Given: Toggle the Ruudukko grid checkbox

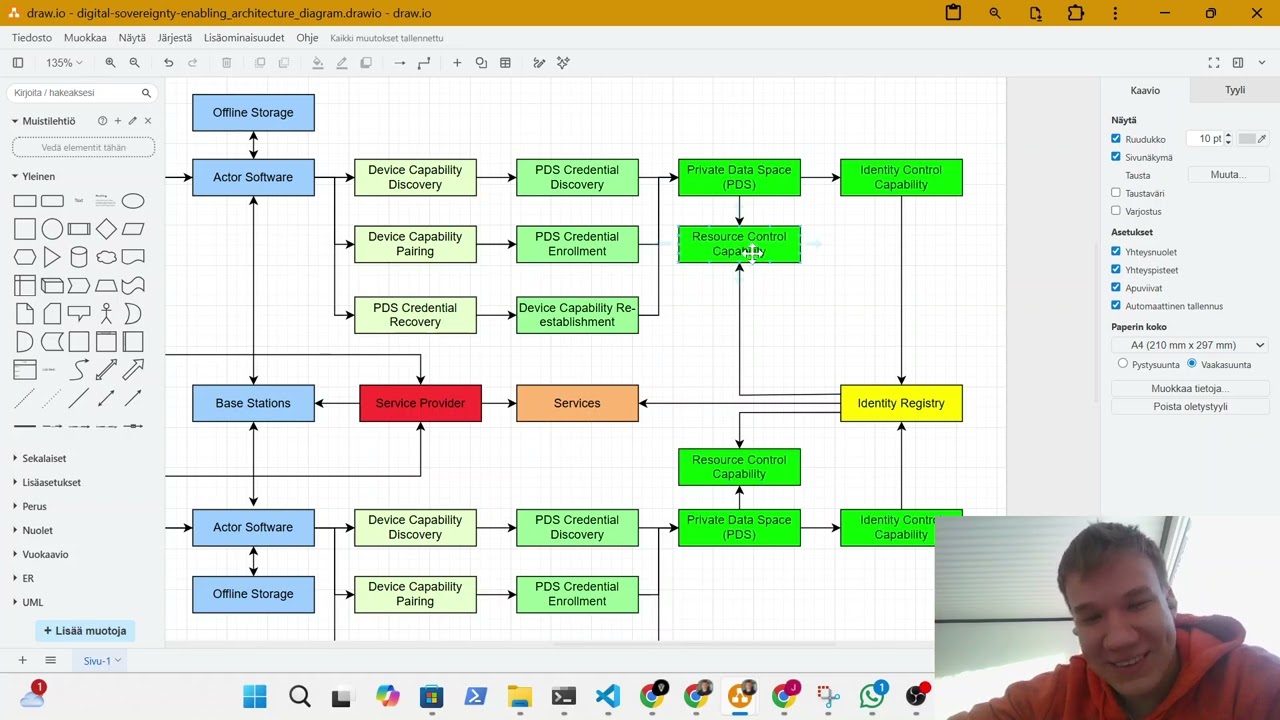Looking at the screenshot, I should [1116, 139].
